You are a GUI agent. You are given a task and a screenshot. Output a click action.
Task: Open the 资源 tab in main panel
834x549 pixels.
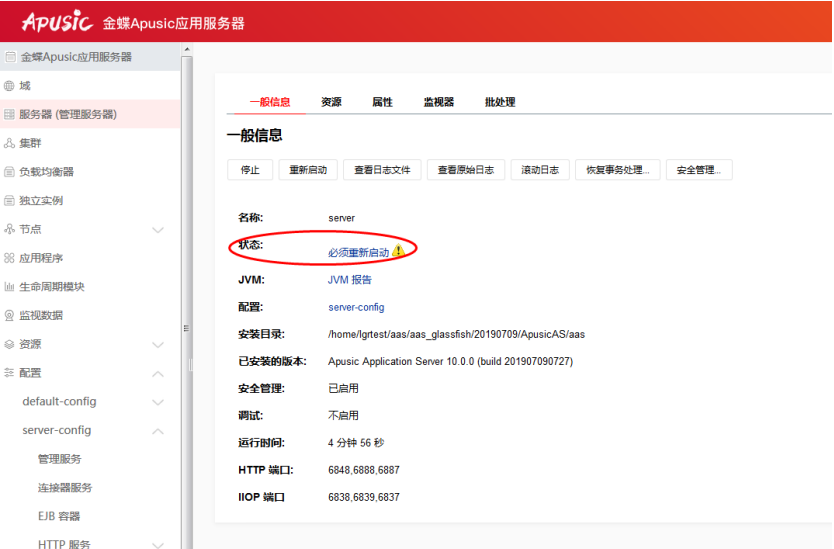coord(331,102)
